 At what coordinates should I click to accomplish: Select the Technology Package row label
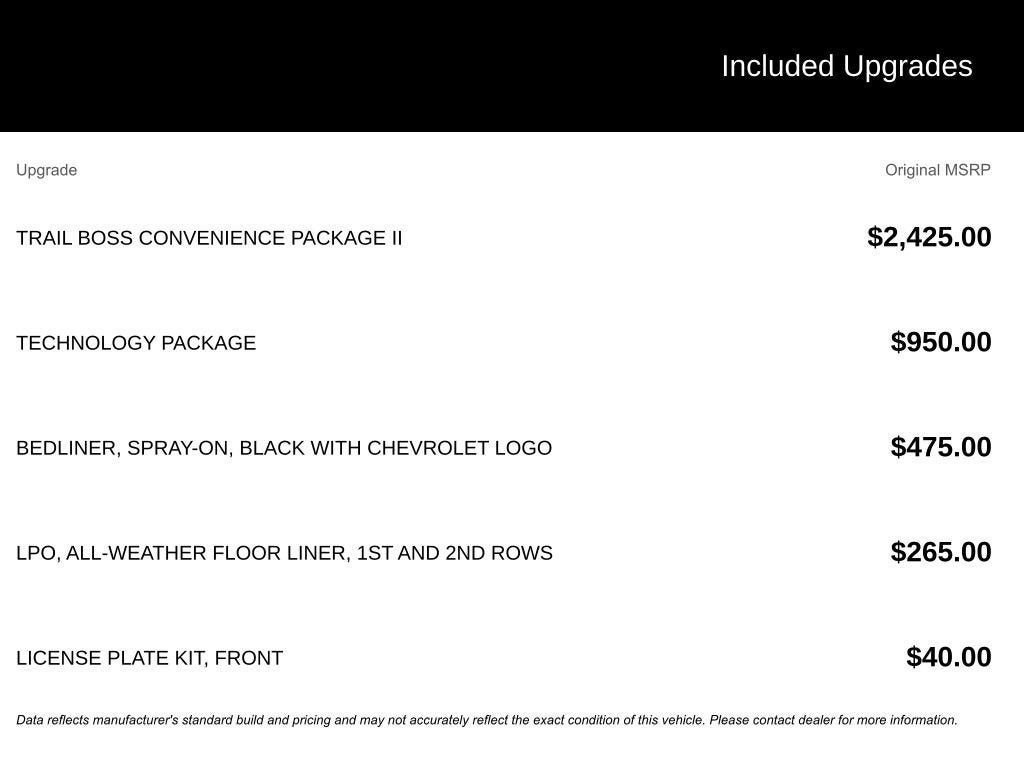[x=136, y=343]
